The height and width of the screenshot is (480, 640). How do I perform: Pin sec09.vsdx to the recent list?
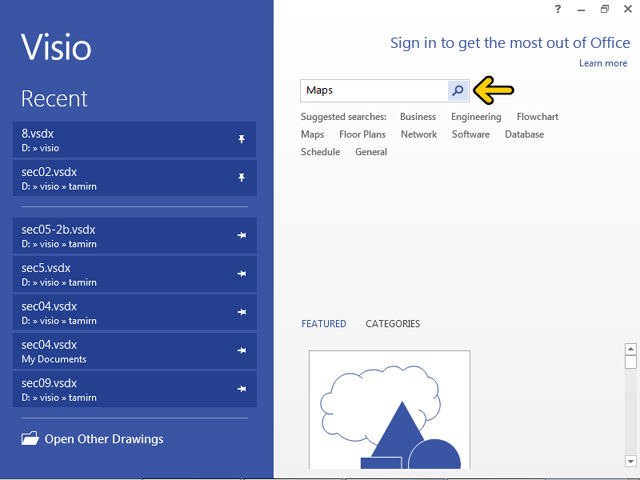tap(241, 389)
